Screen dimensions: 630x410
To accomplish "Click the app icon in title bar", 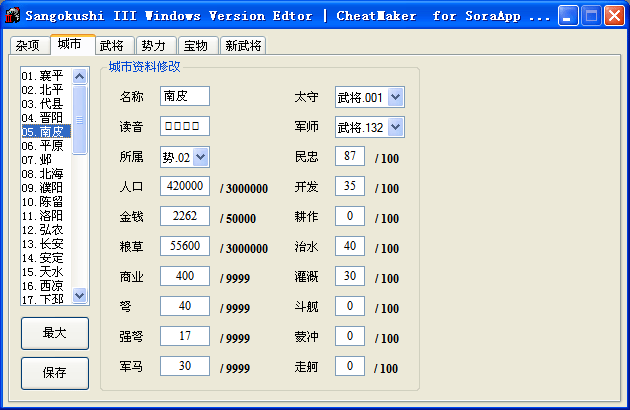I will [x=13, y=16].
